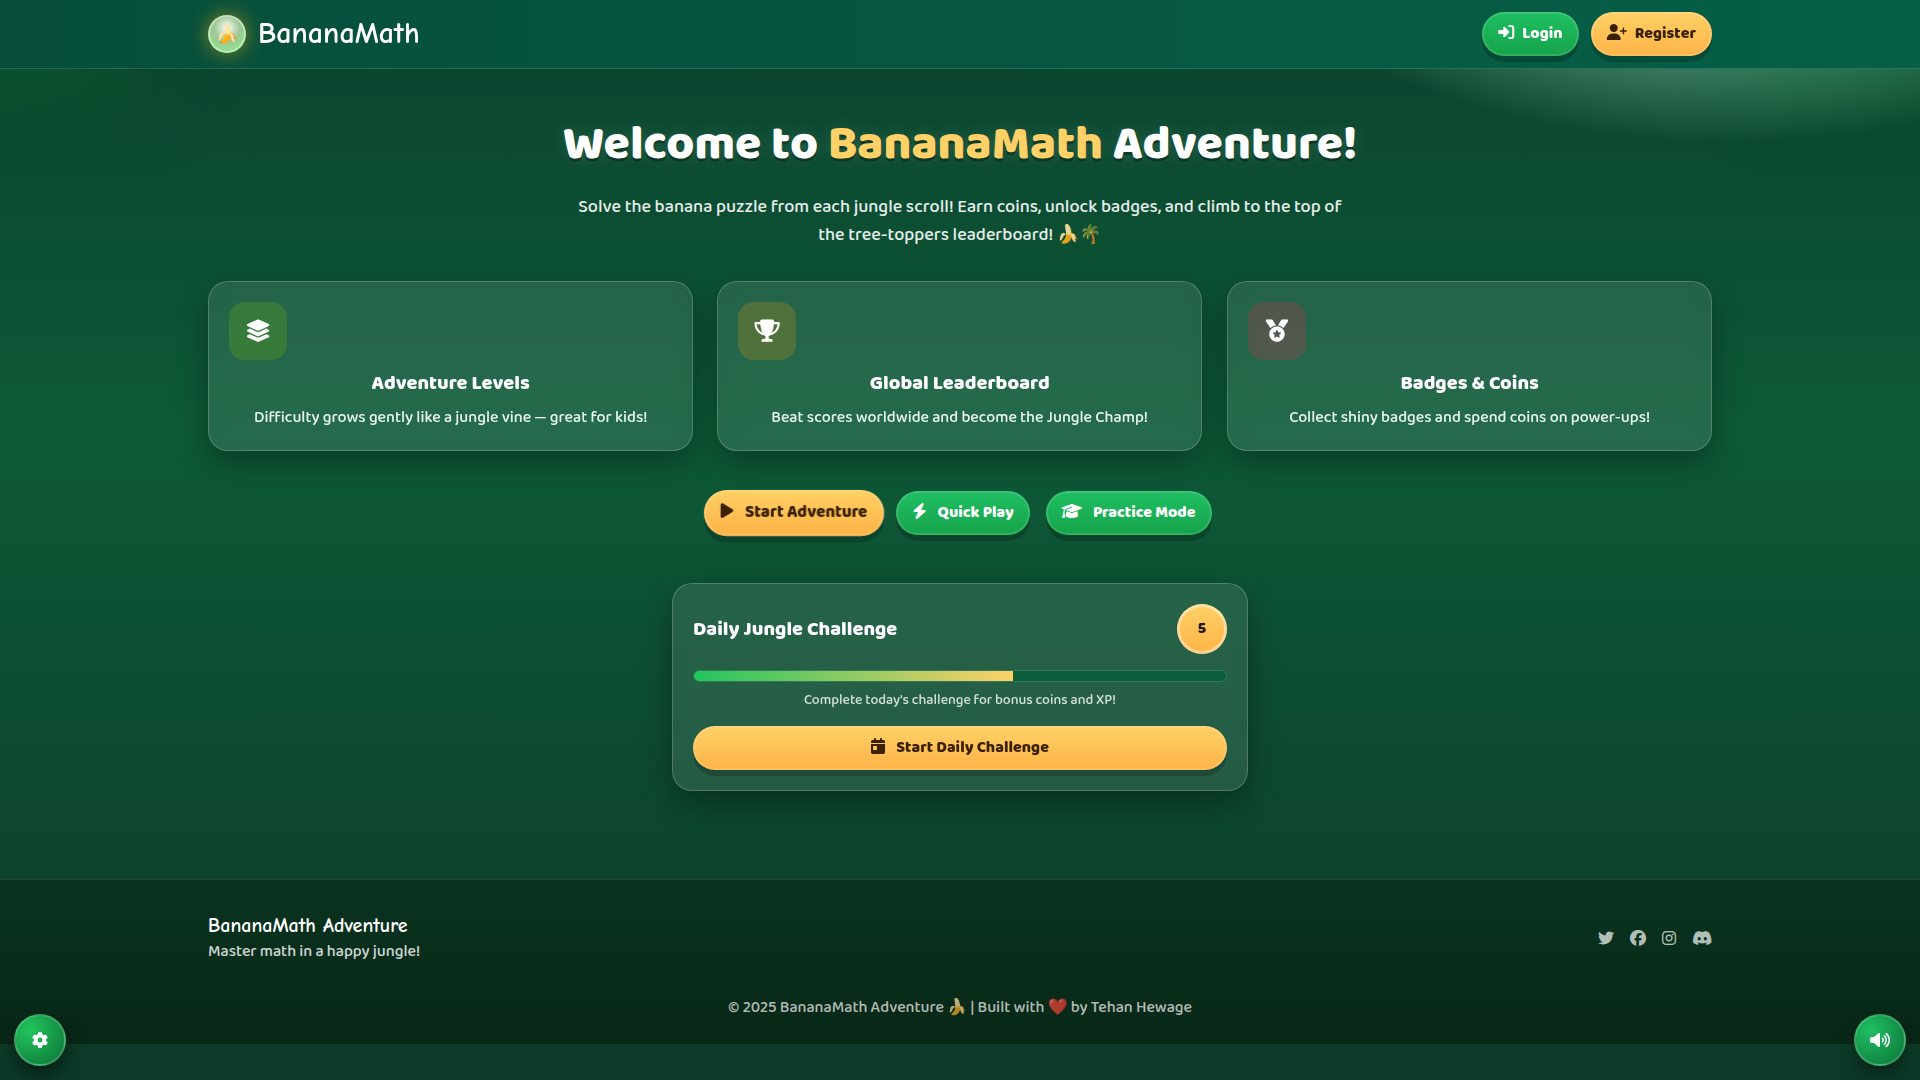This screenshot has width=1920, height=1080.
Task: Open the settings gear button
Action: tap(40, 1040)
